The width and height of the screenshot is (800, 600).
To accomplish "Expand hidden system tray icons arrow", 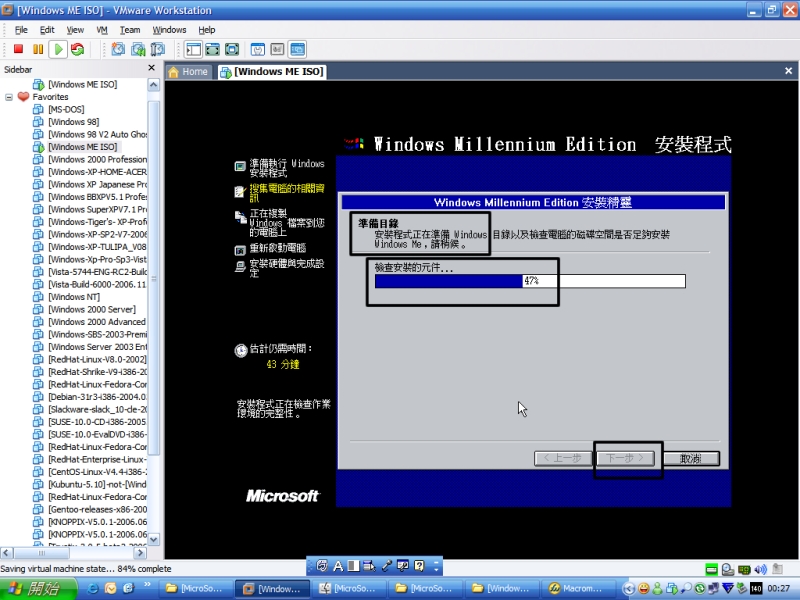I will pos(629,589).
